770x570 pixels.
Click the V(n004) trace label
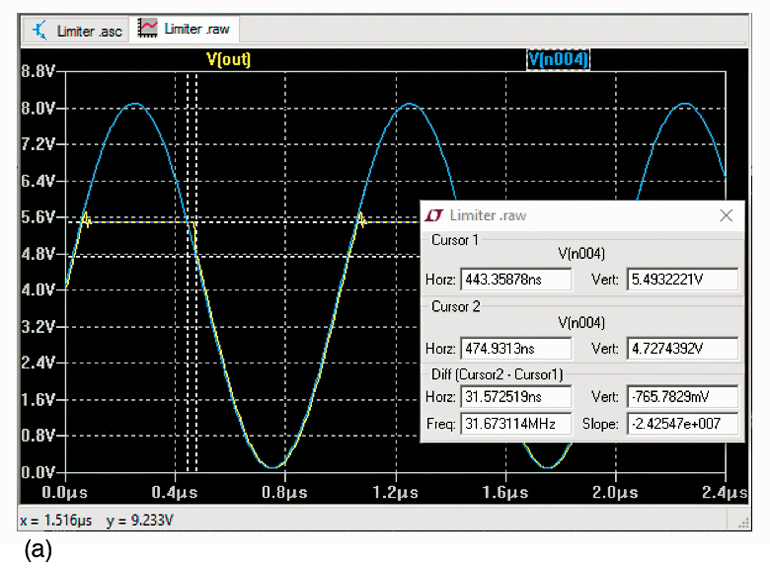[x=559, y=60]
